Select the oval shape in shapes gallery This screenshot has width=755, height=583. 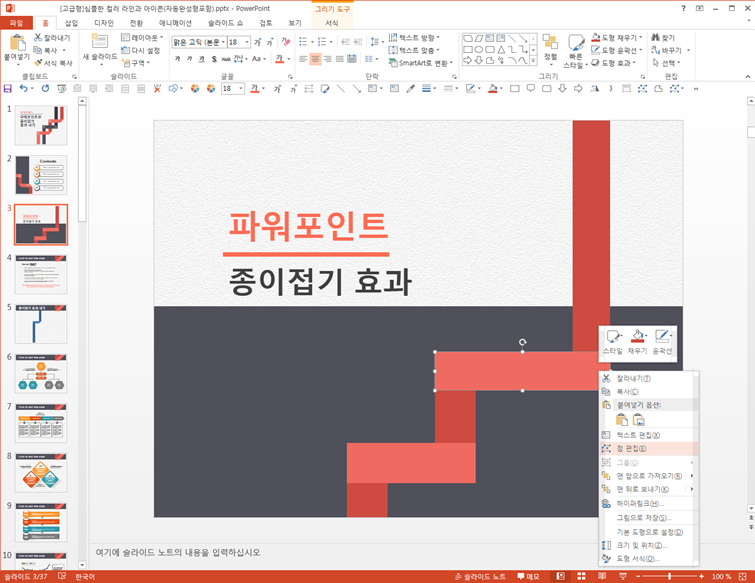(x=479, y=50)
